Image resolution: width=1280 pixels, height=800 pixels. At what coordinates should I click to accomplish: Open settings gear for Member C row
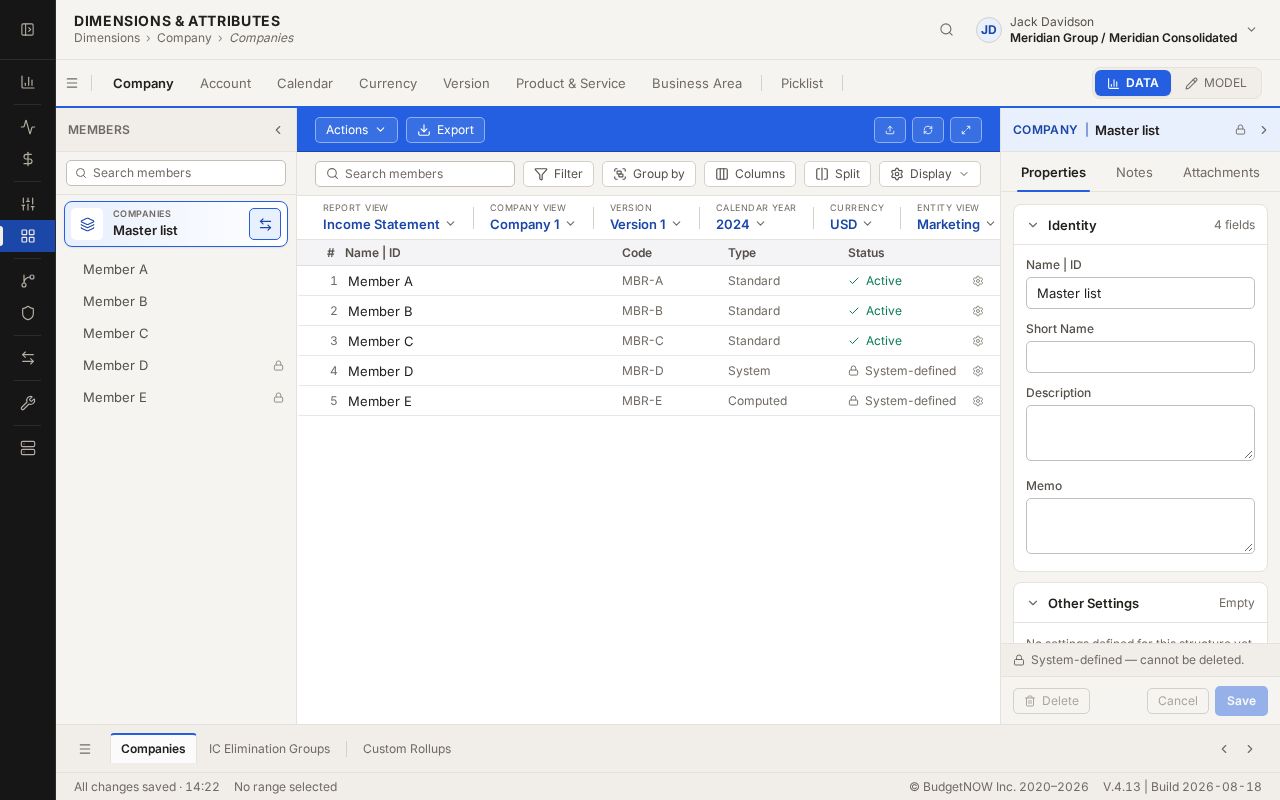click(978, 341)
